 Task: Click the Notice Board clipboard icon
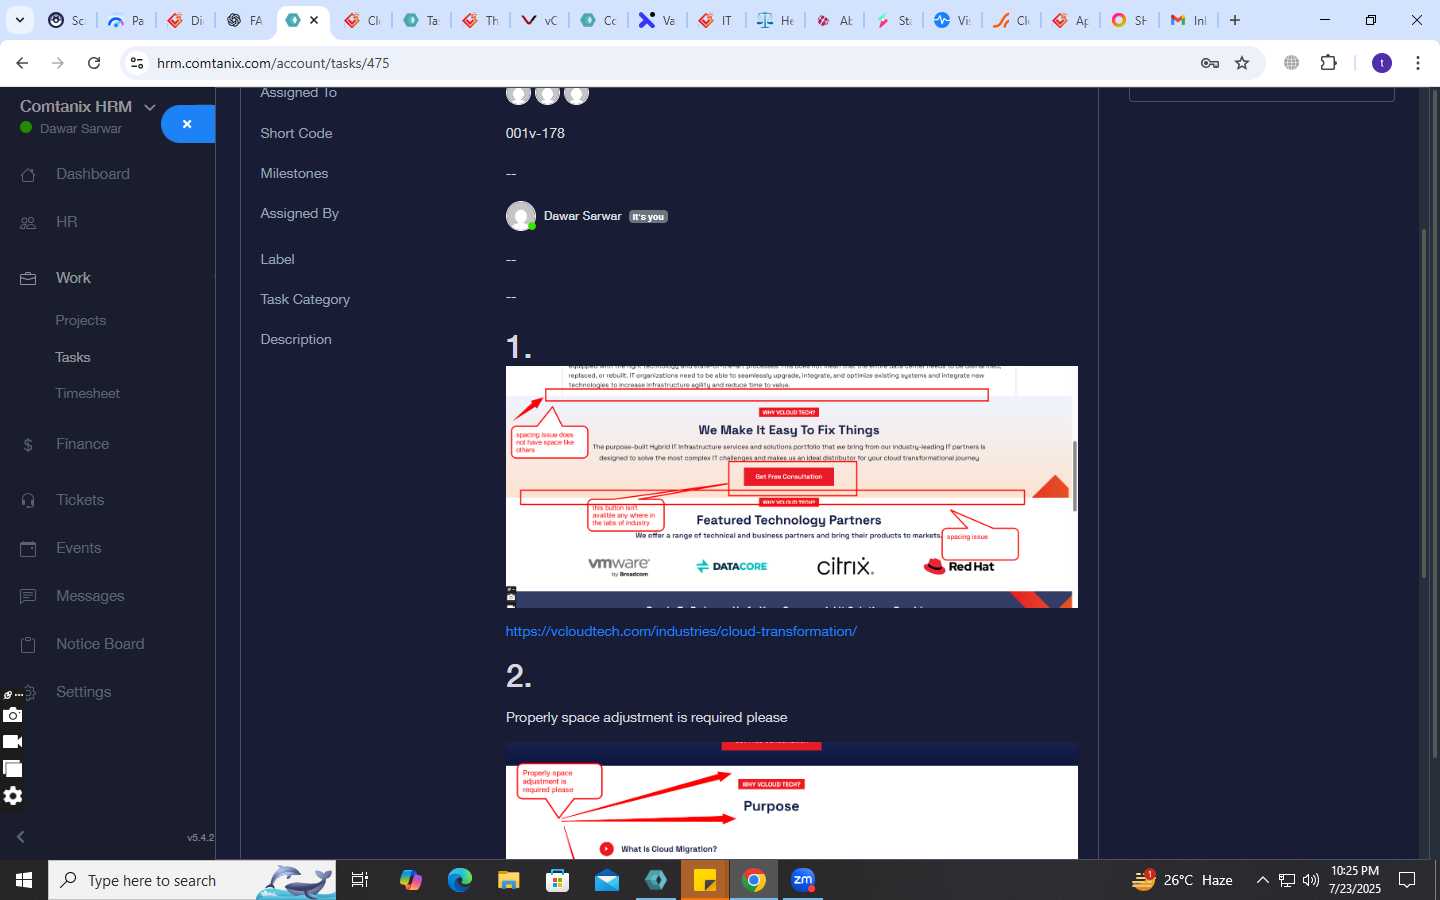click(x=28, y=645)
